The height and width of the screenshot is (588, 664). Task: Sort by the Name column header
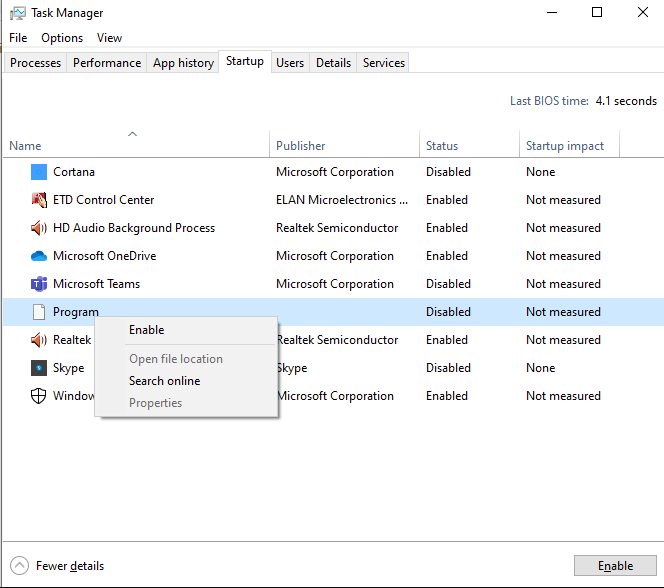pyautogui.click(x=136, y=144)
